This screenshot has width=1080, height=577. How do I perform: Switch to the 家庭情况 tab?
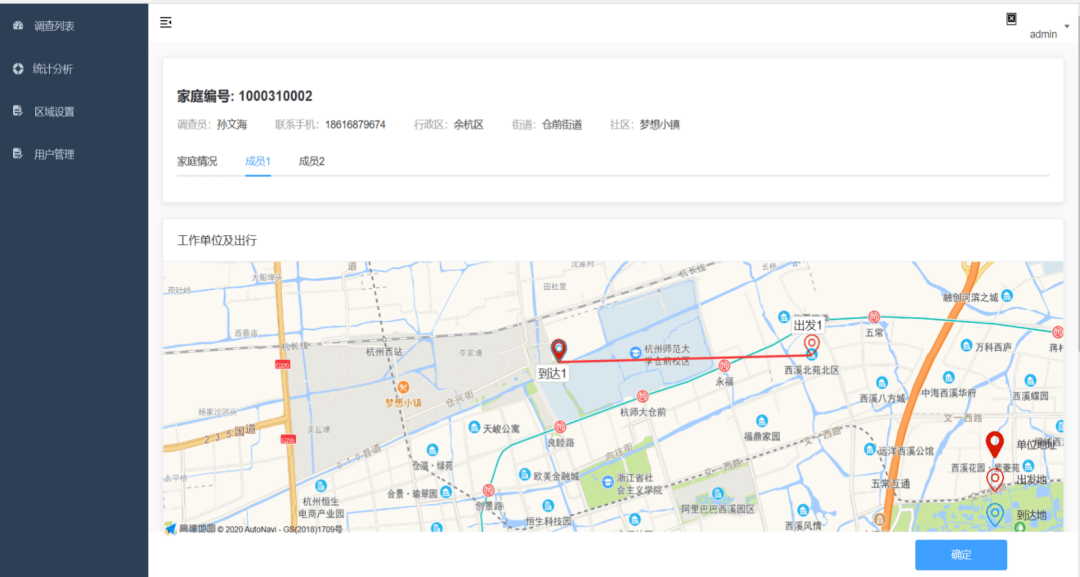point(197,161)
